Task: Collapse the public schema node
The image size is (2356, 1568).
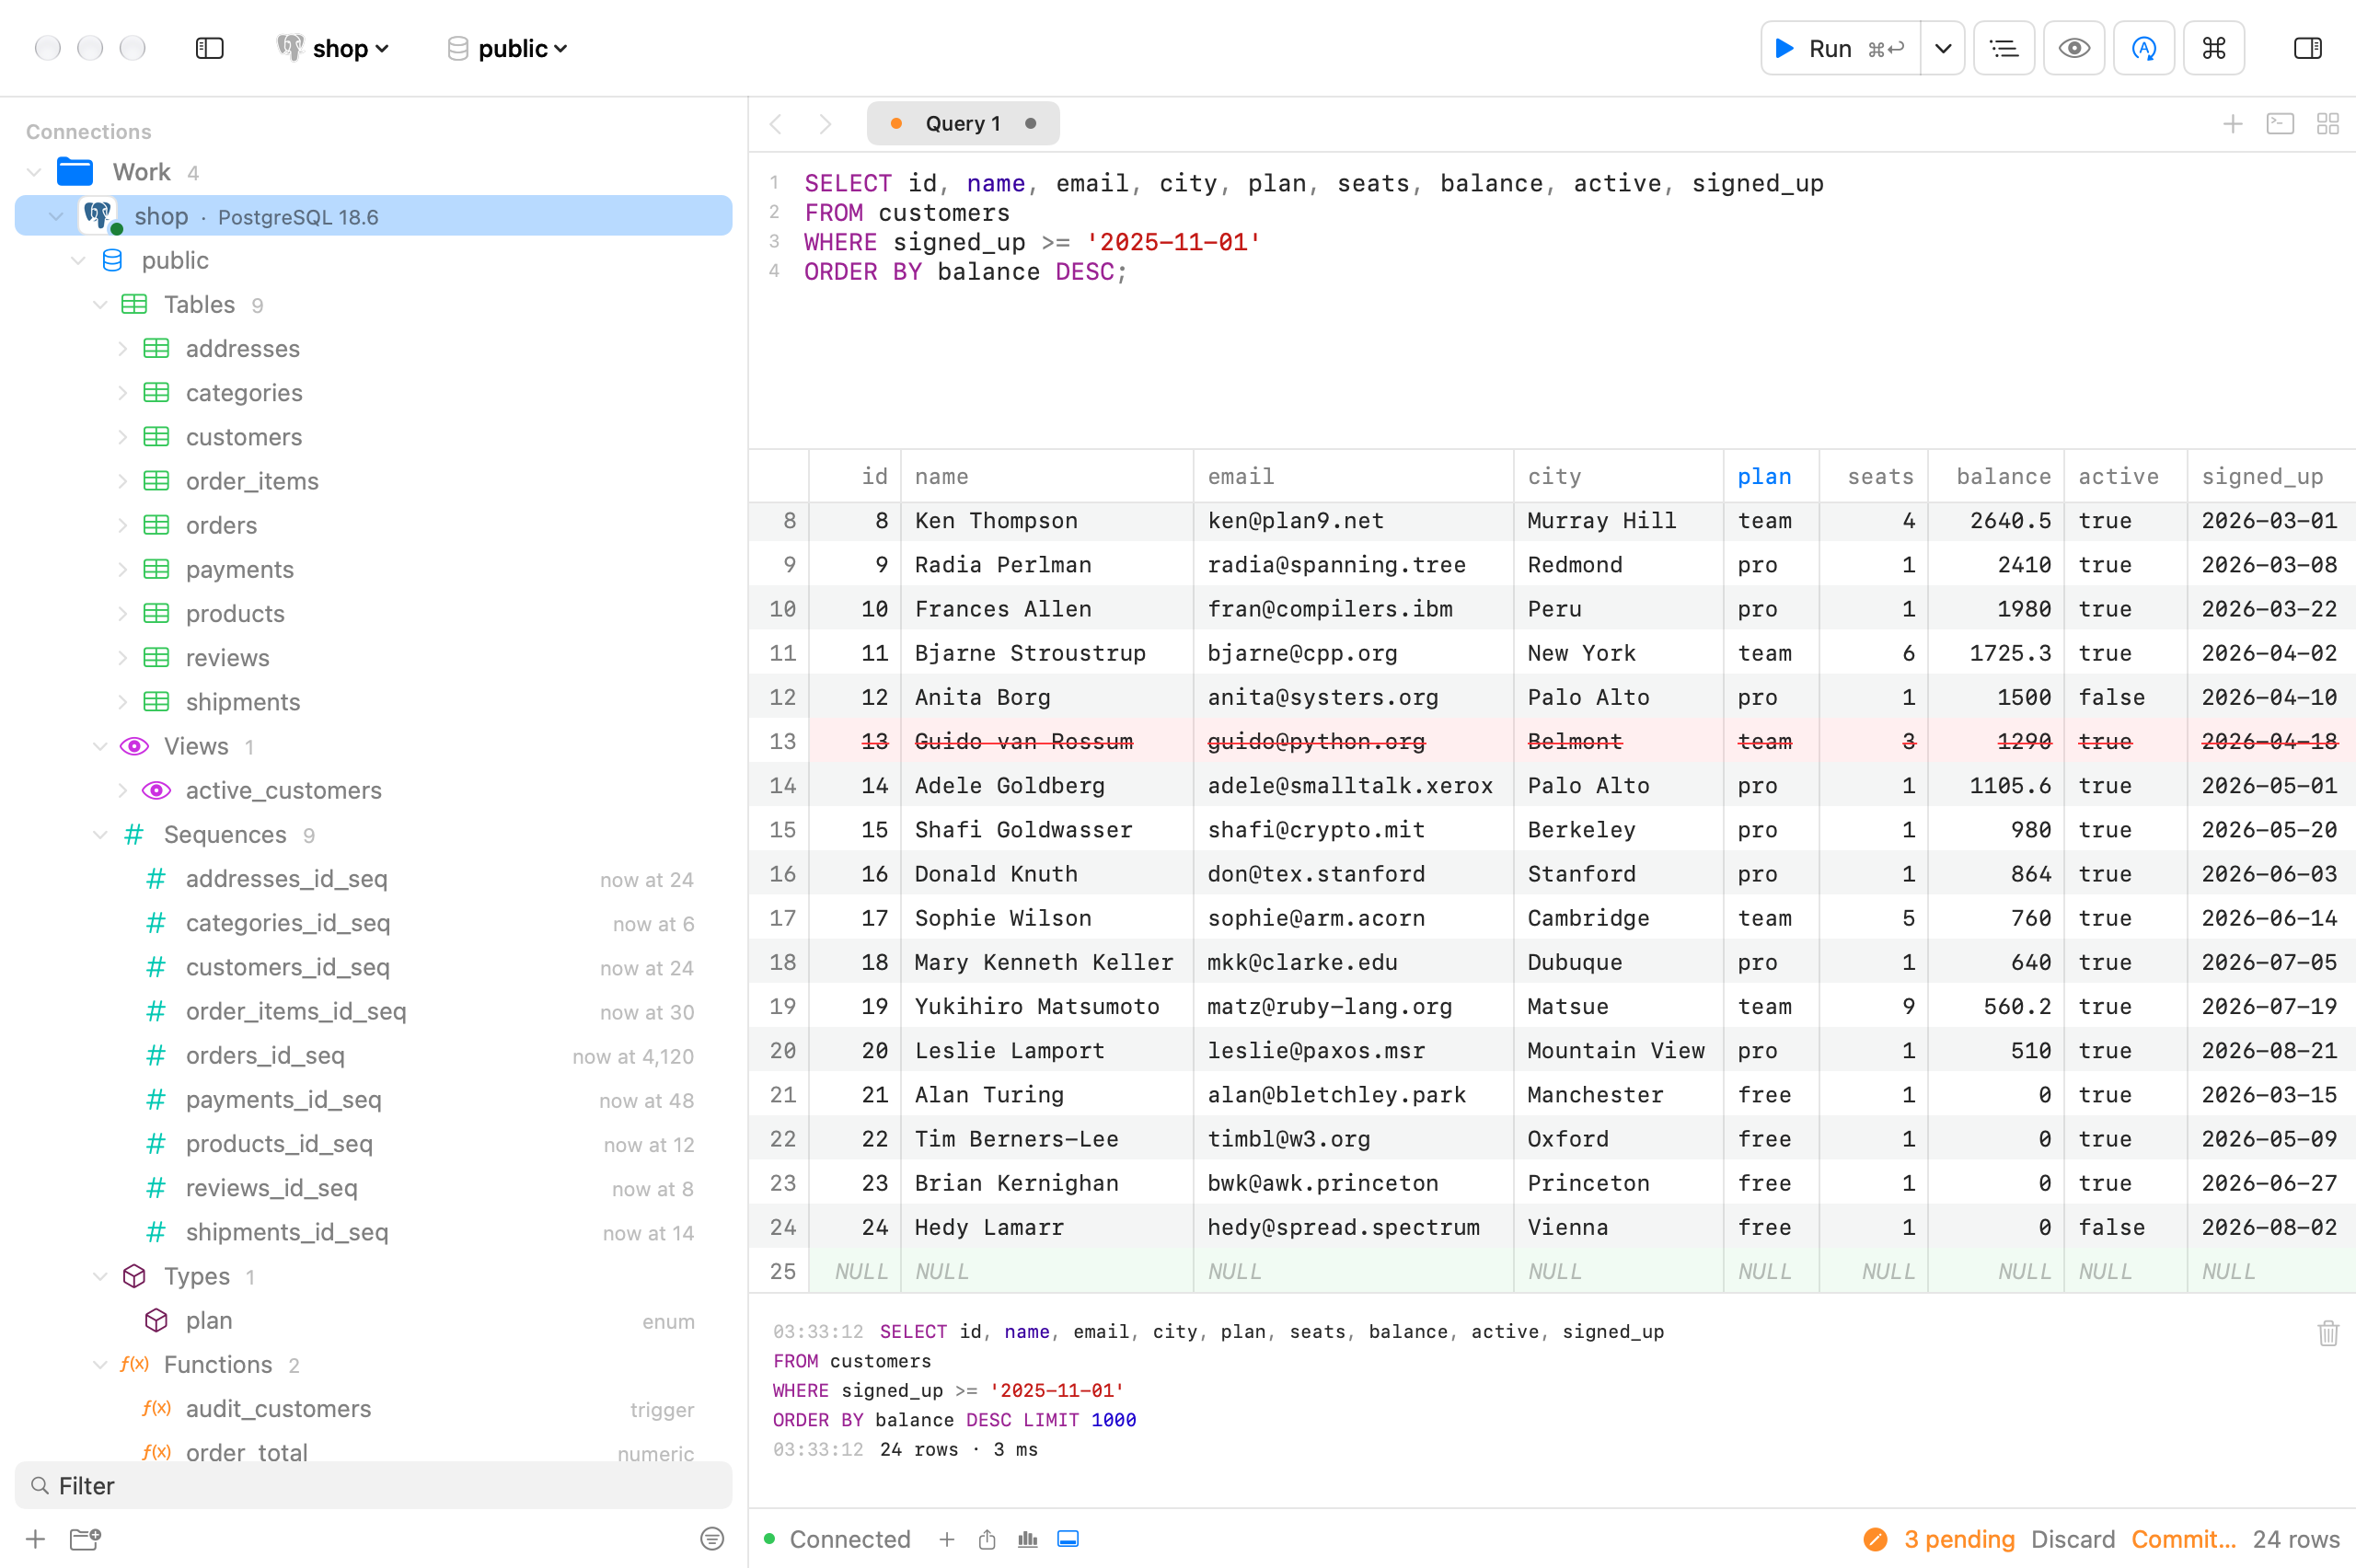Action: click(78, 260)
